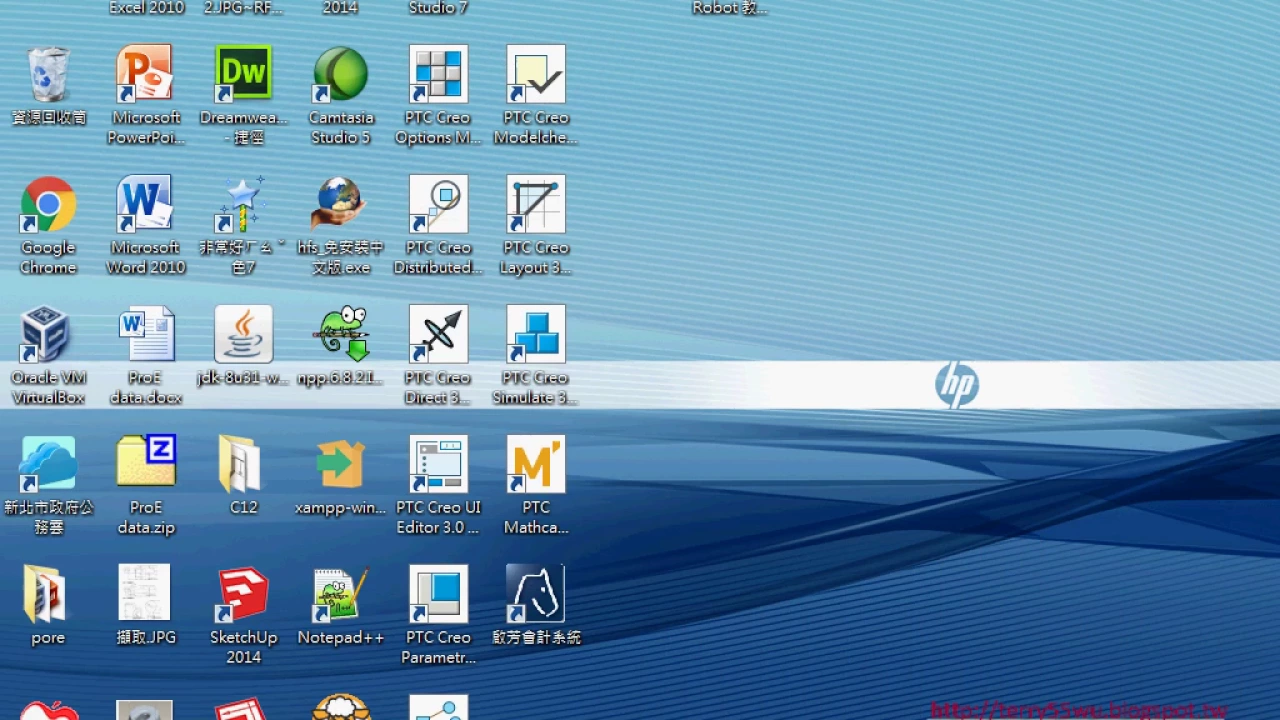Launch PTC Creo Parametric shortcut
The image size is (1280, 720).
coord(438,594)
